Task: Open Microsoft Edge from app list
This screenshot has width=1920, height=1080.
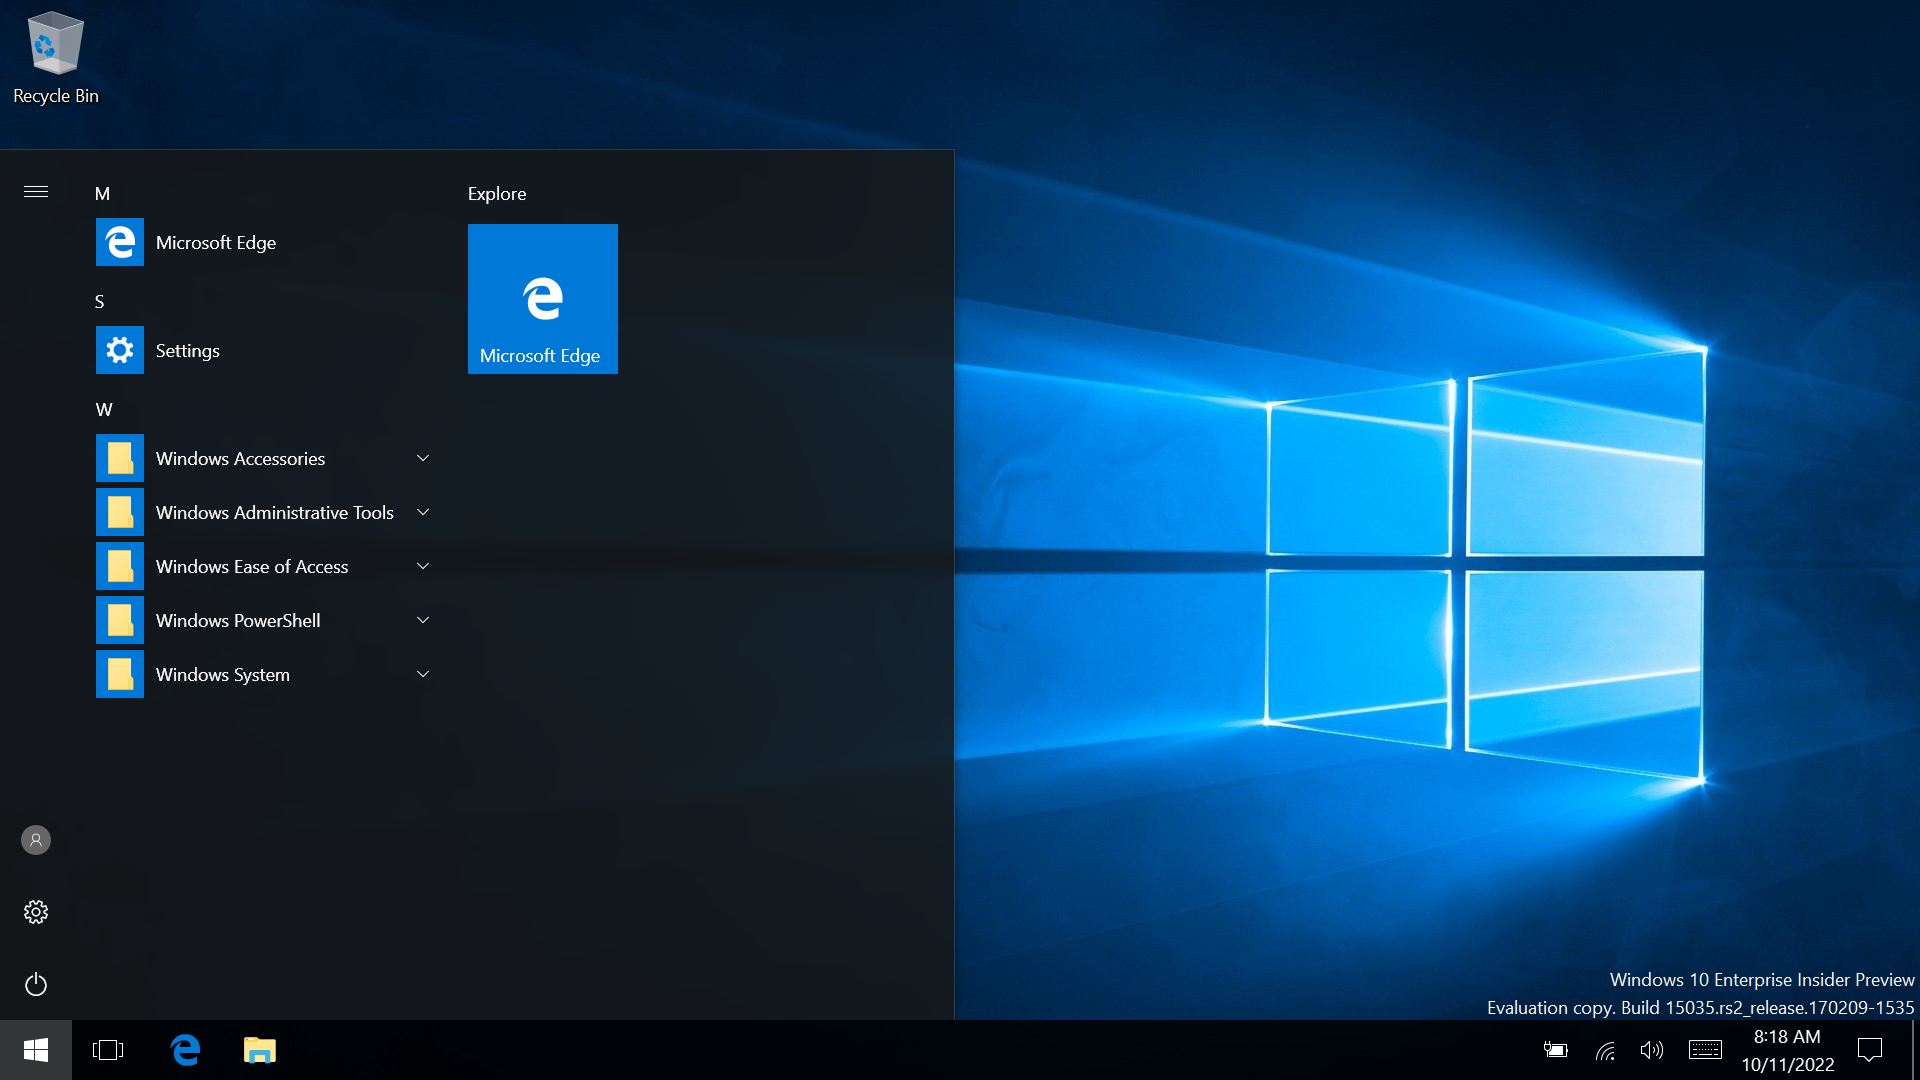Action: pos(216,243)
